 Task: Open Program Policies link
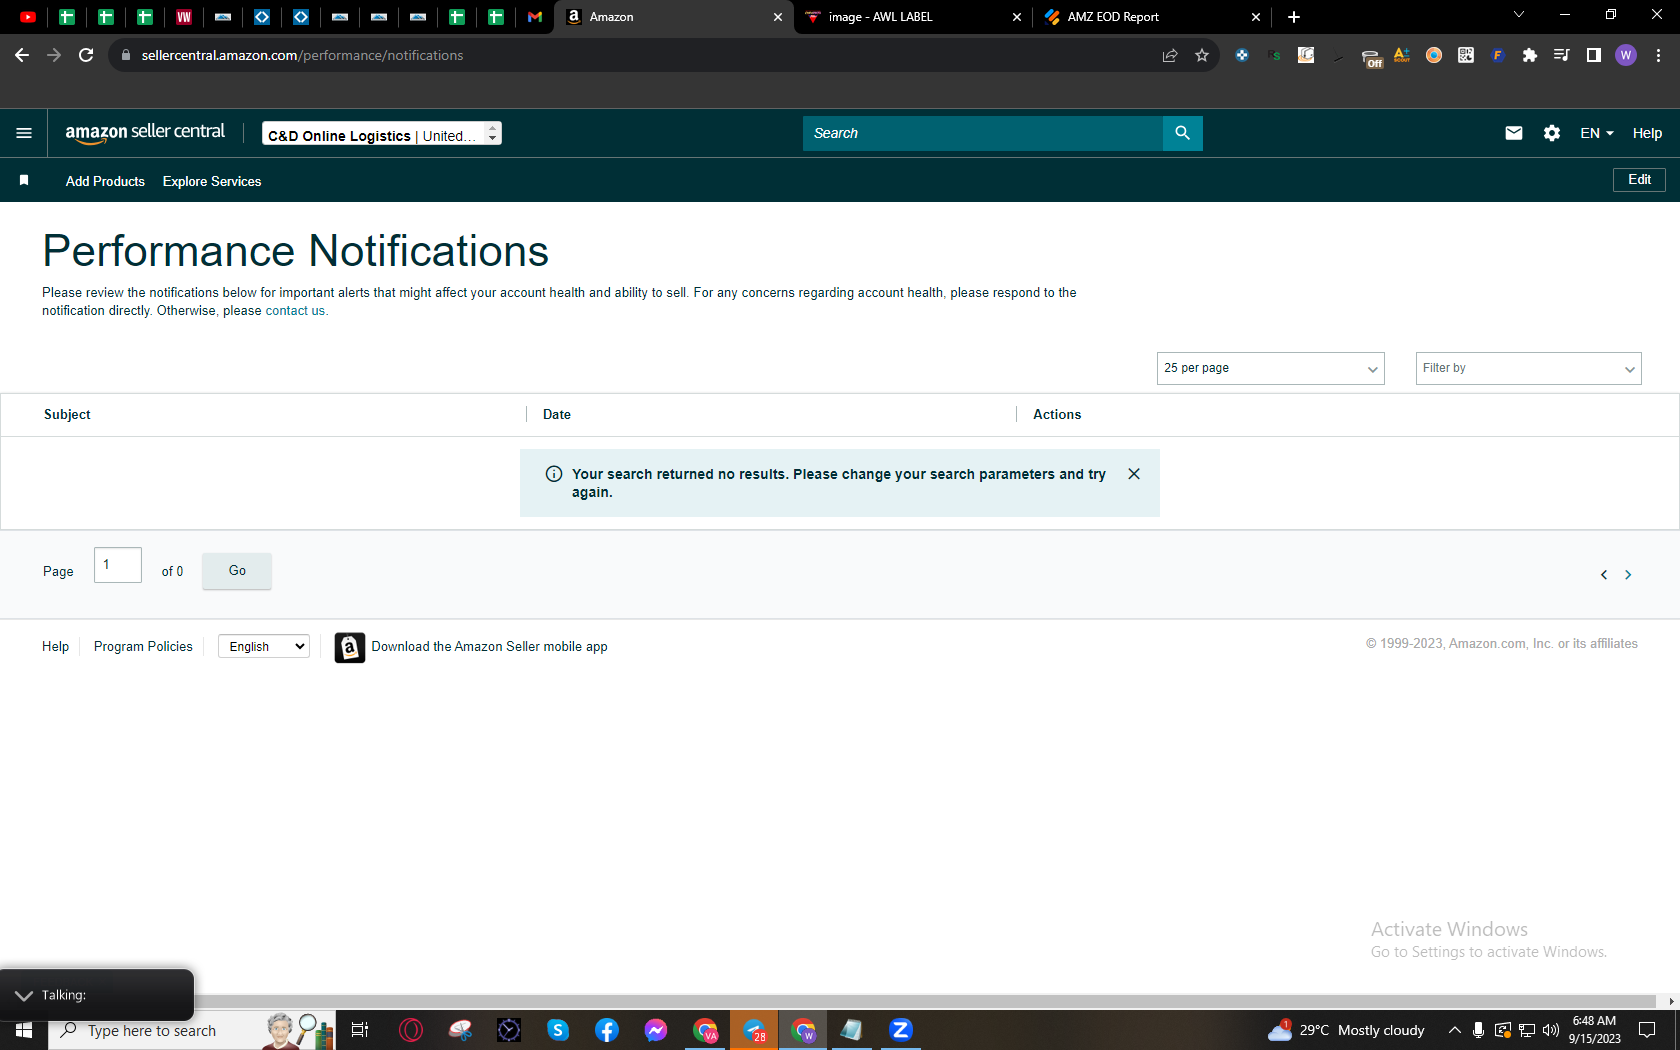143,647
